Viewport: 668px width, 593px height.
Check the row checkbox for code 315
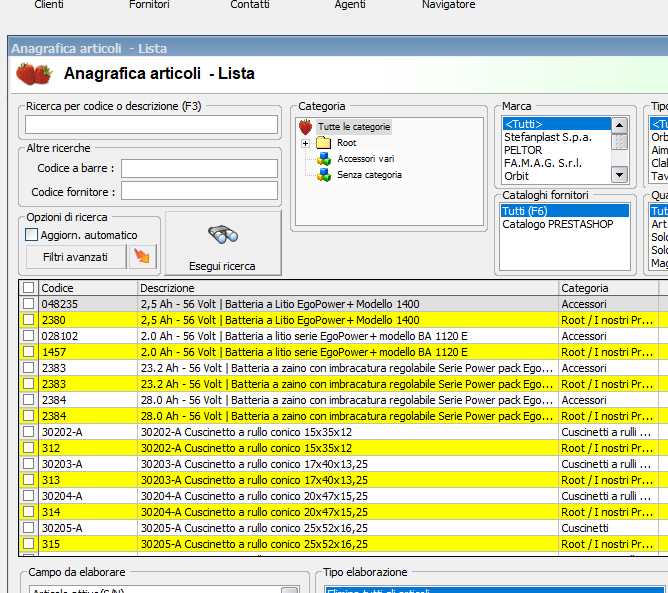[x=29, y=544]
